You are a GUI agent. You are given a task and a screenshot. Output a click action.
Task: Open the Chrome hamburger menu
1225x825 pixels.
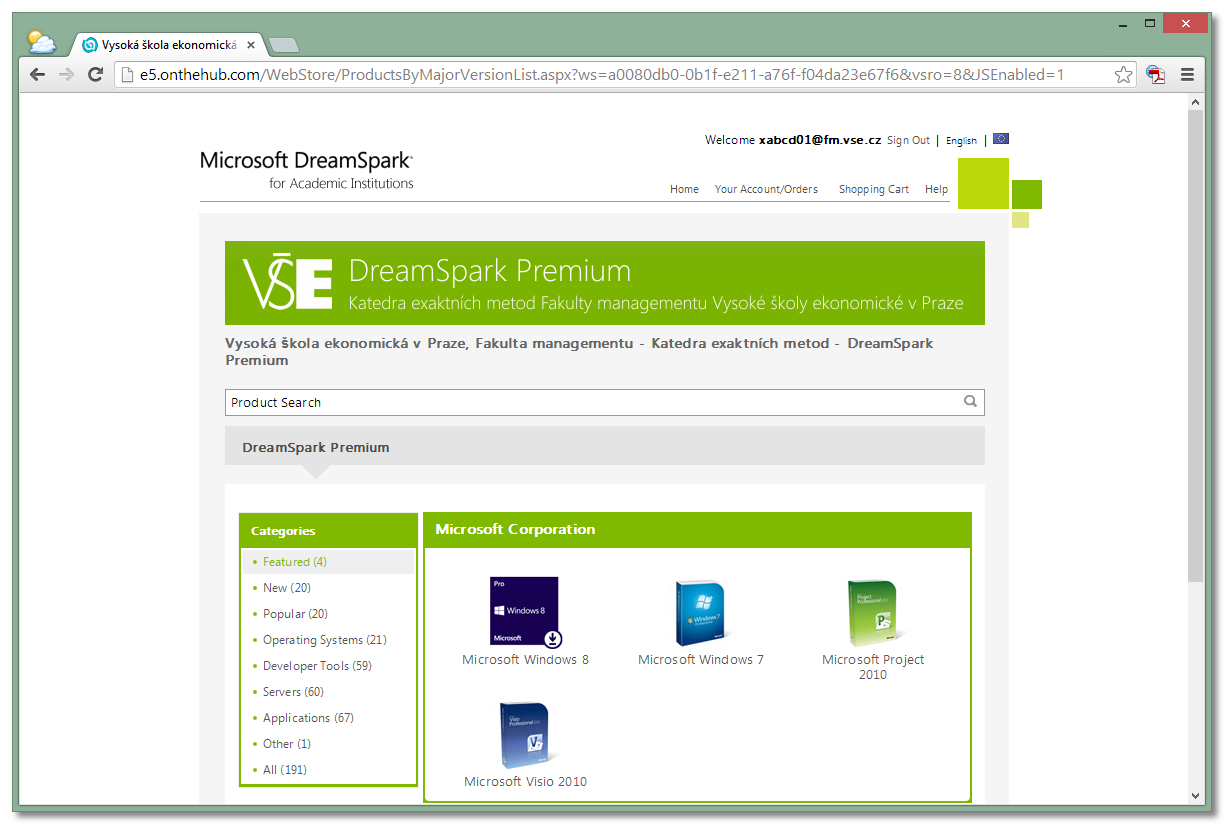(1188, 74)
